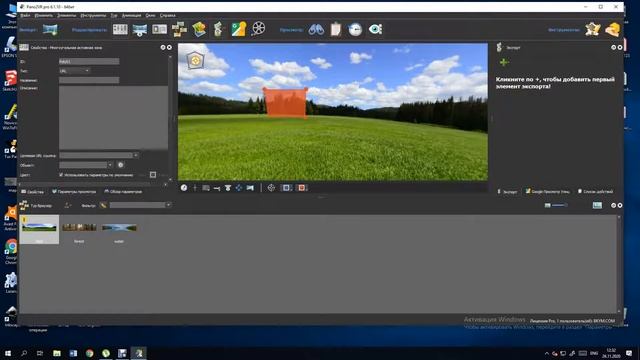The image size is (640, 360).
Task: Open Viewing Parameters toolbar icon
Action: [x=140, y=29]
